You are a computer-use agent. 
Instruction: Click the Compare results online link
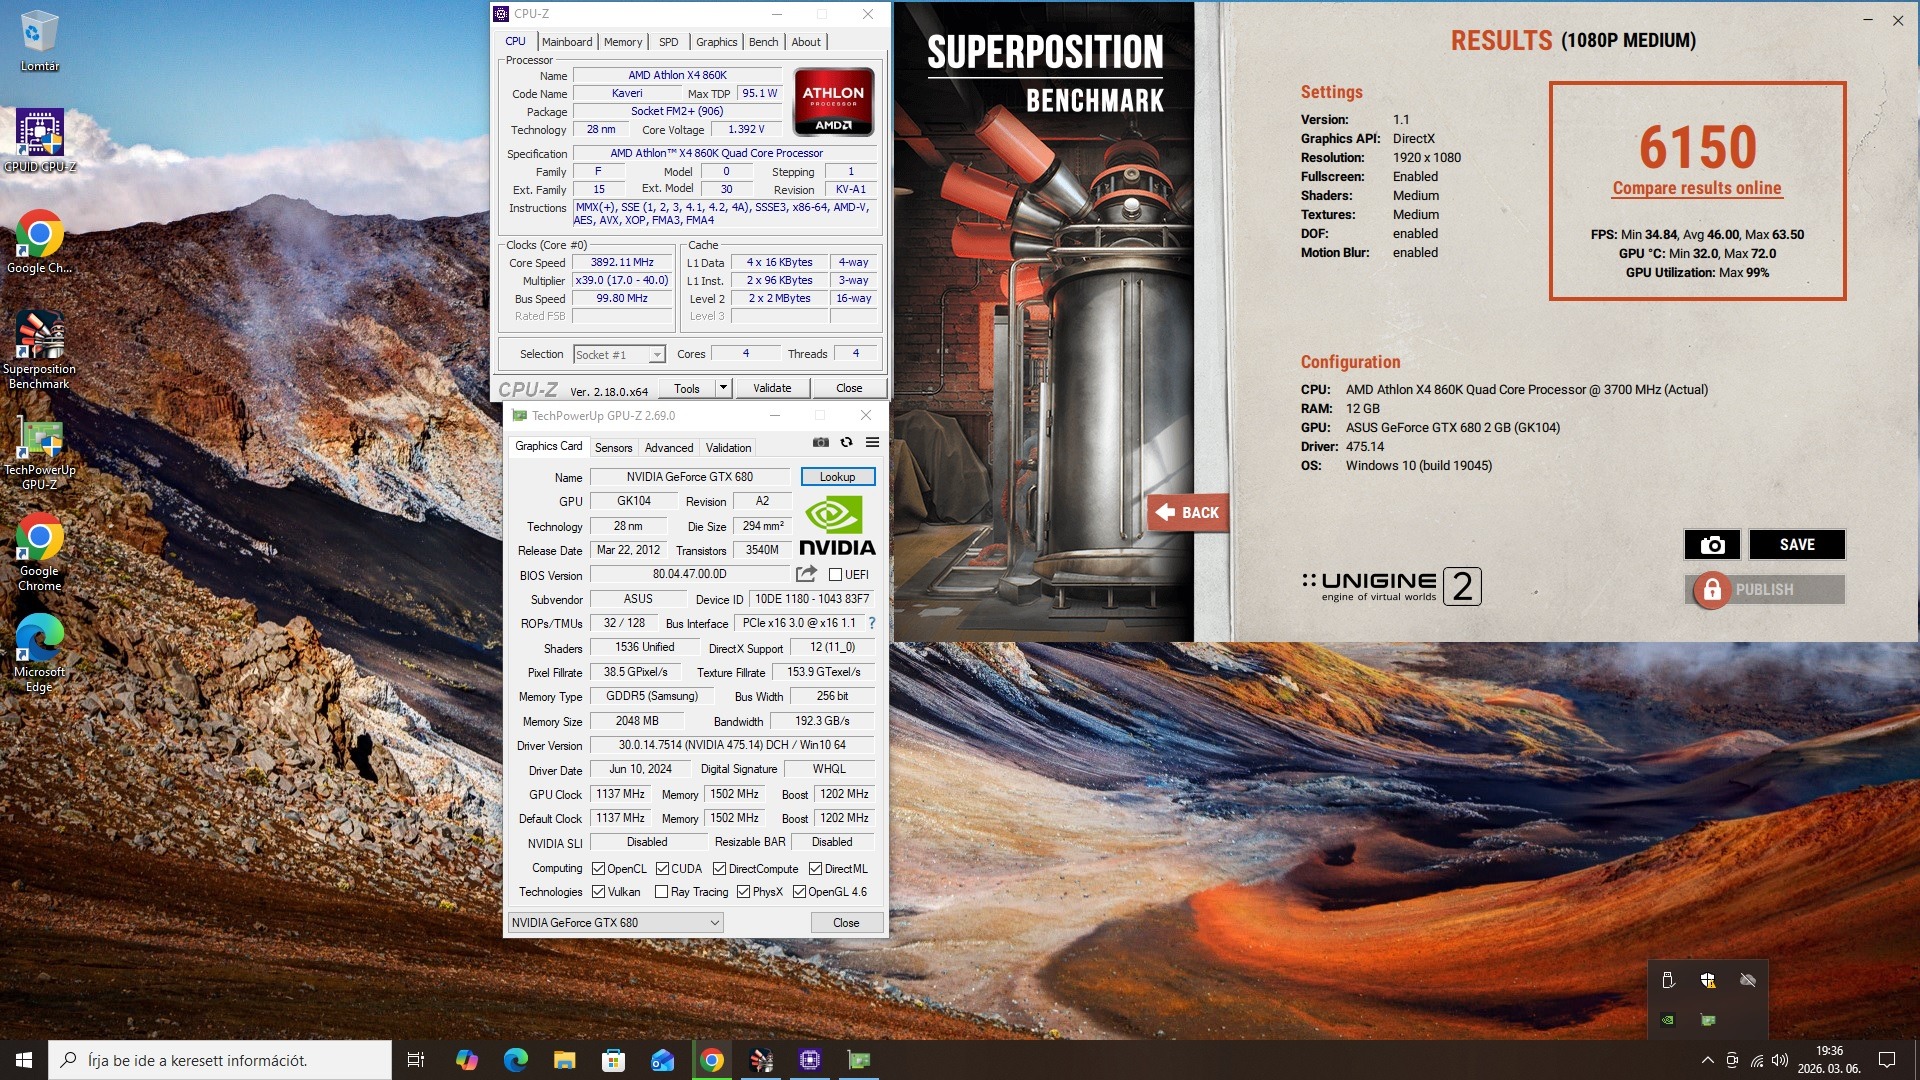(x=1696, y=188)
